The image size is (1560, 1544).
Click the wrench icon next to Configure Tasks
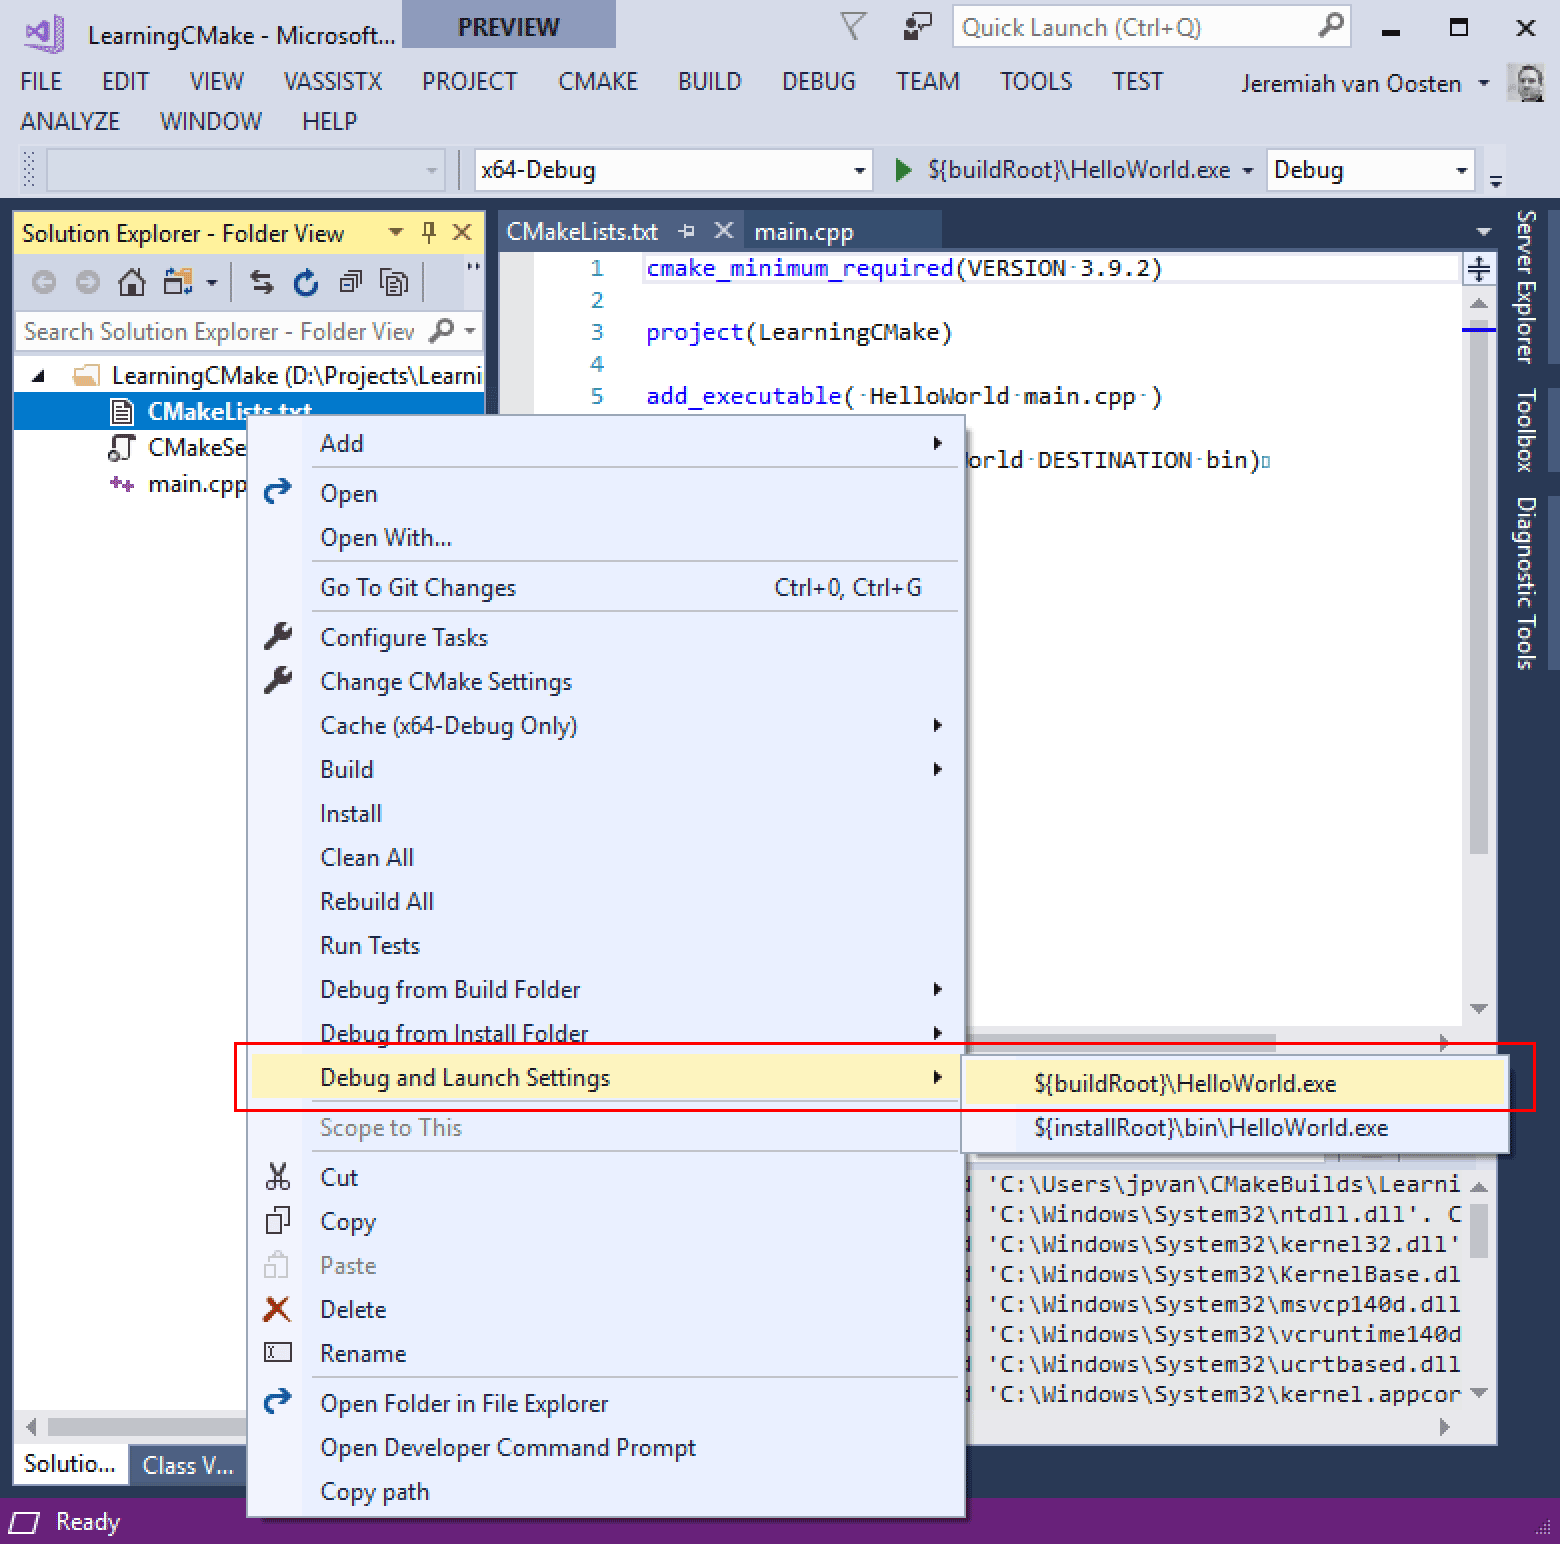[278, 637]
